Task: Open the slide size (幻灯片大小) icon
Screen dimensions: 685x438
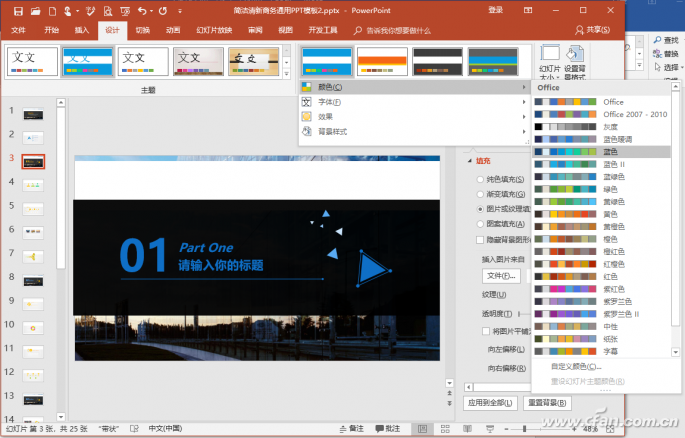Action: coord(550,54)
